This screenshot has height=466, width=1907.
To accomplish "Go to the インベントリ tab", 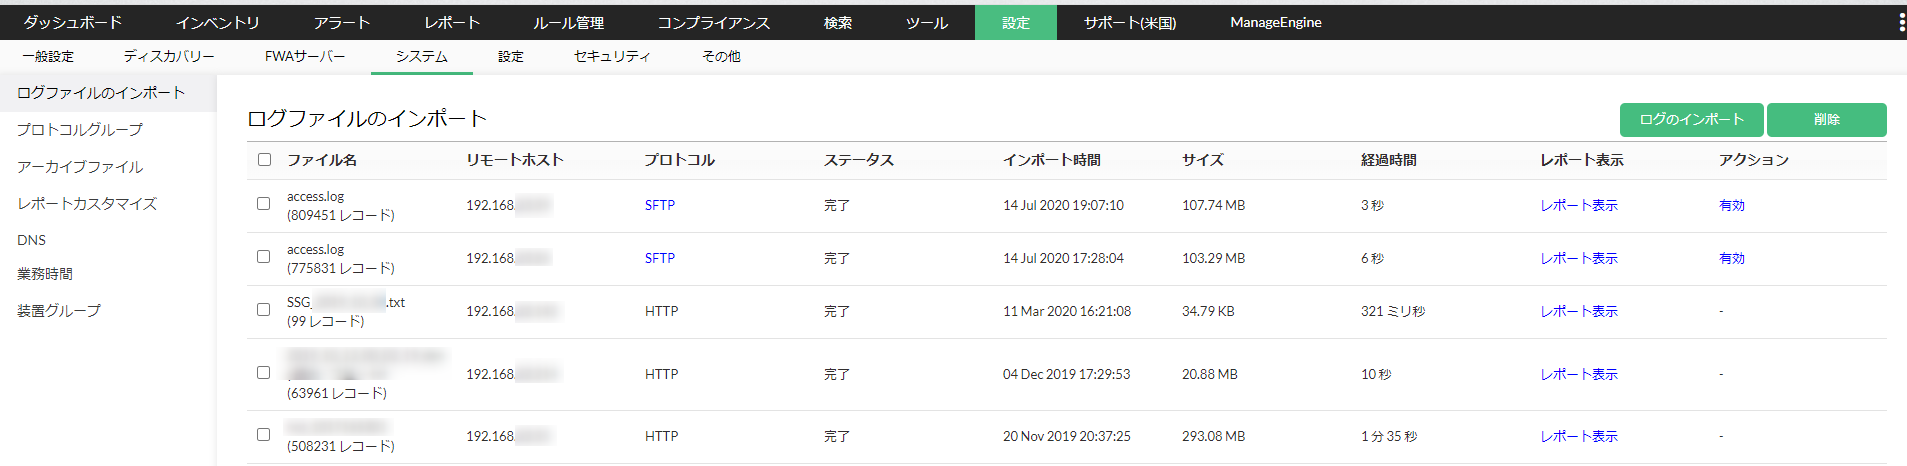I will (x=217, y=22).
